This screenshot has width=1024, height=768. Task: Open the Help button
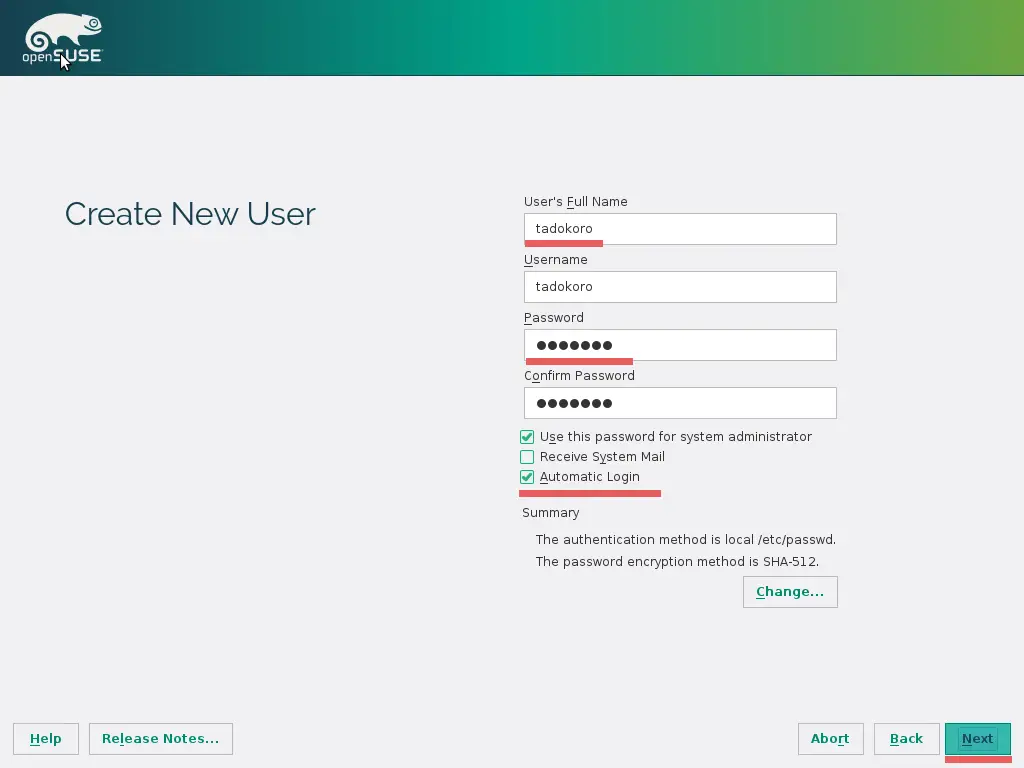(46, 739)
